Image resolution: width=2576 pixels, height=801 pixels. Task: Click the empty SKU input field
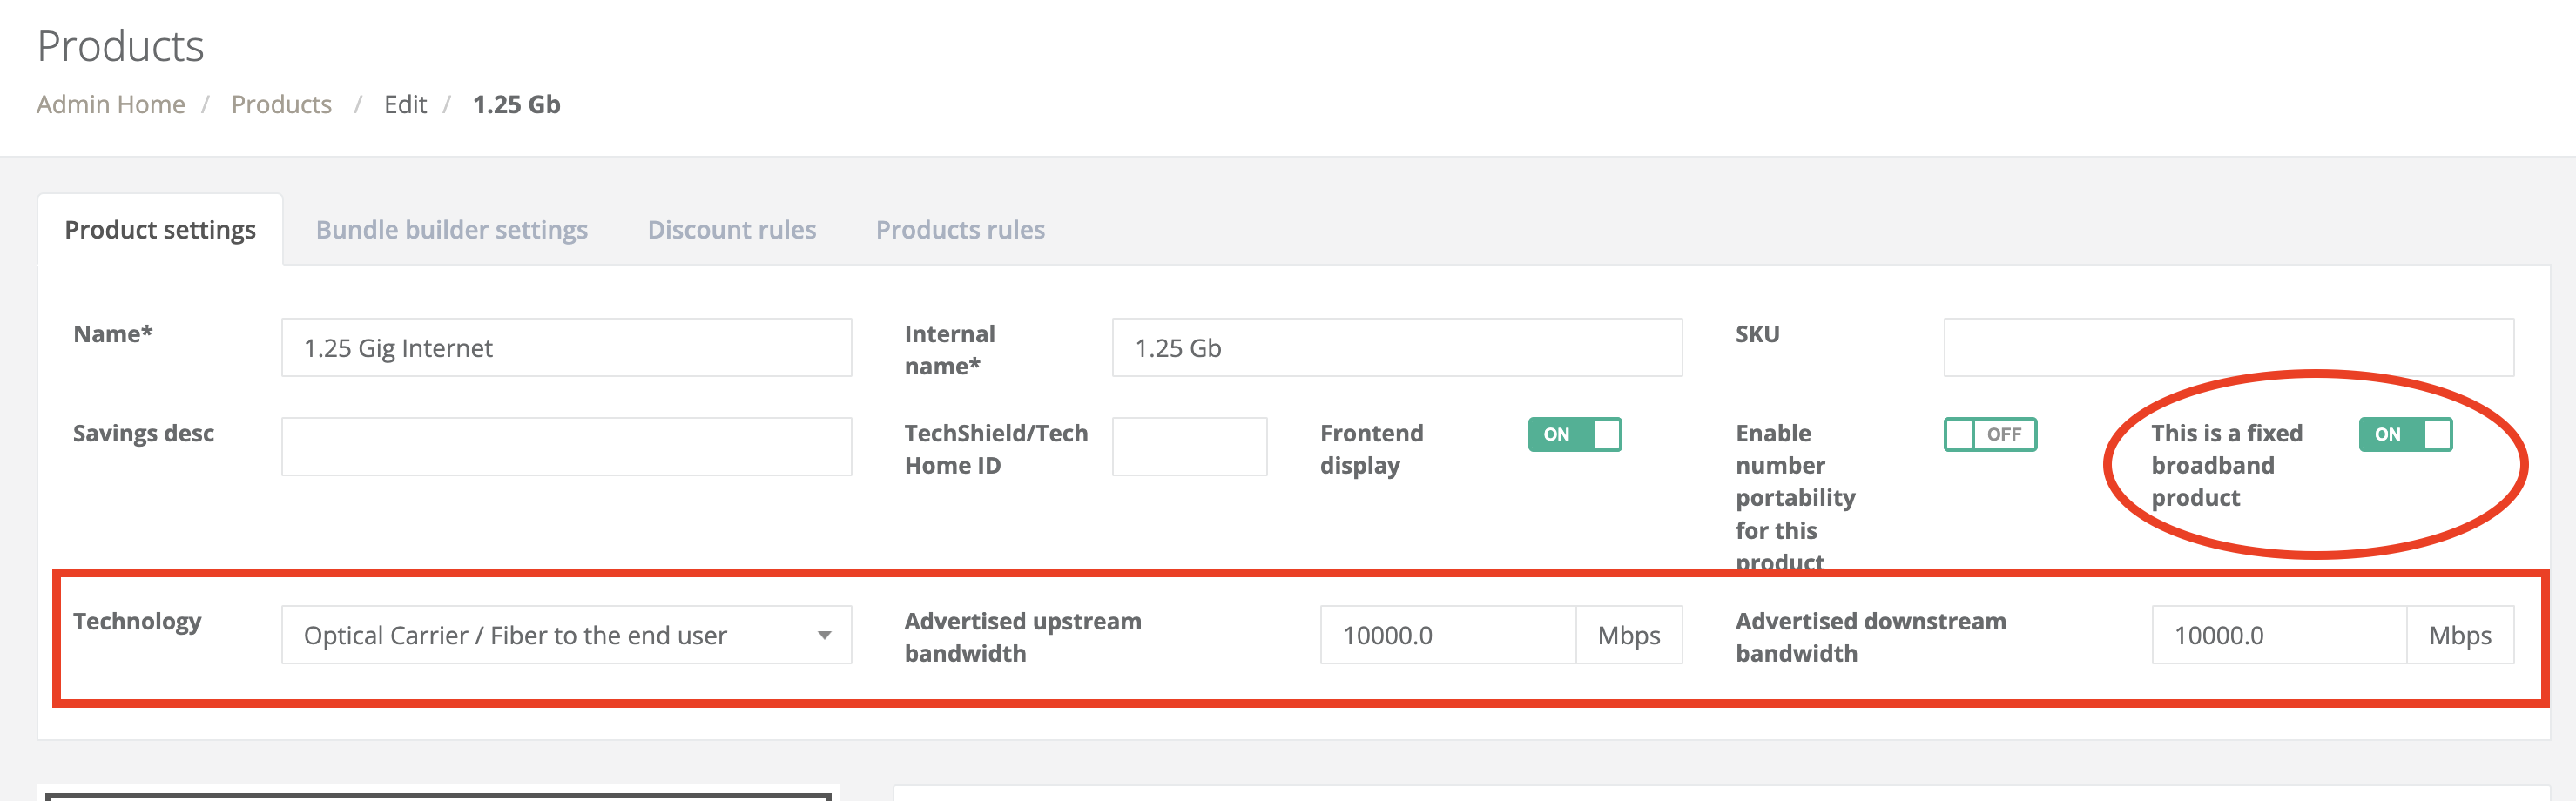[x=2227, y=348]
